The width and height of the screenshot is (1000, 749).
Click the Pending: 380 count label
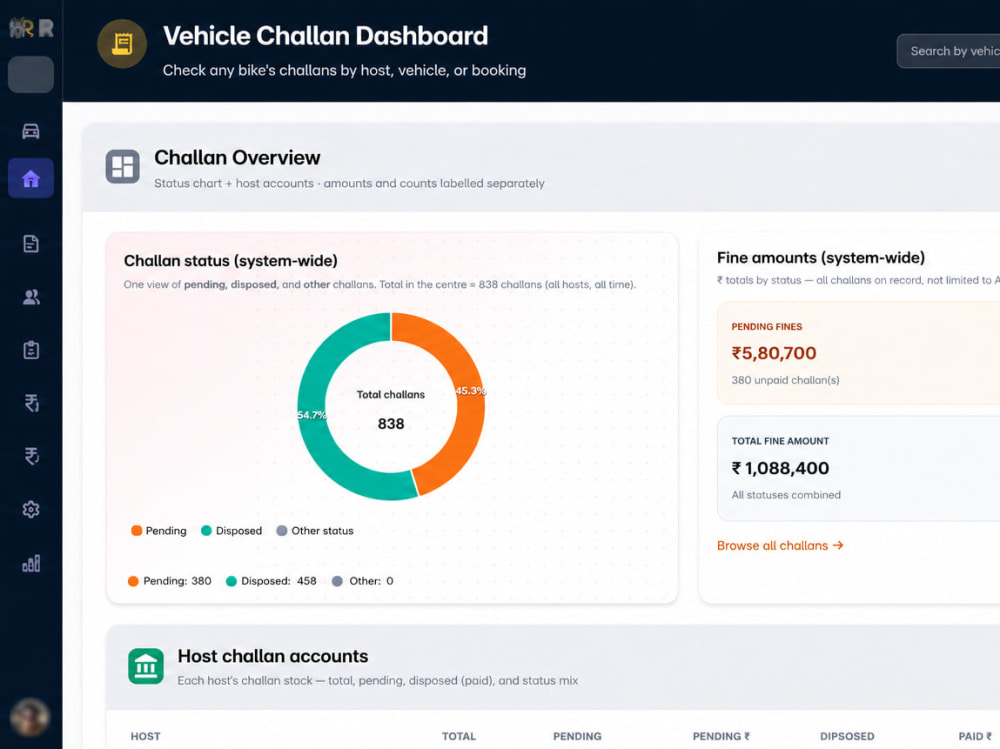click(170, 581)
